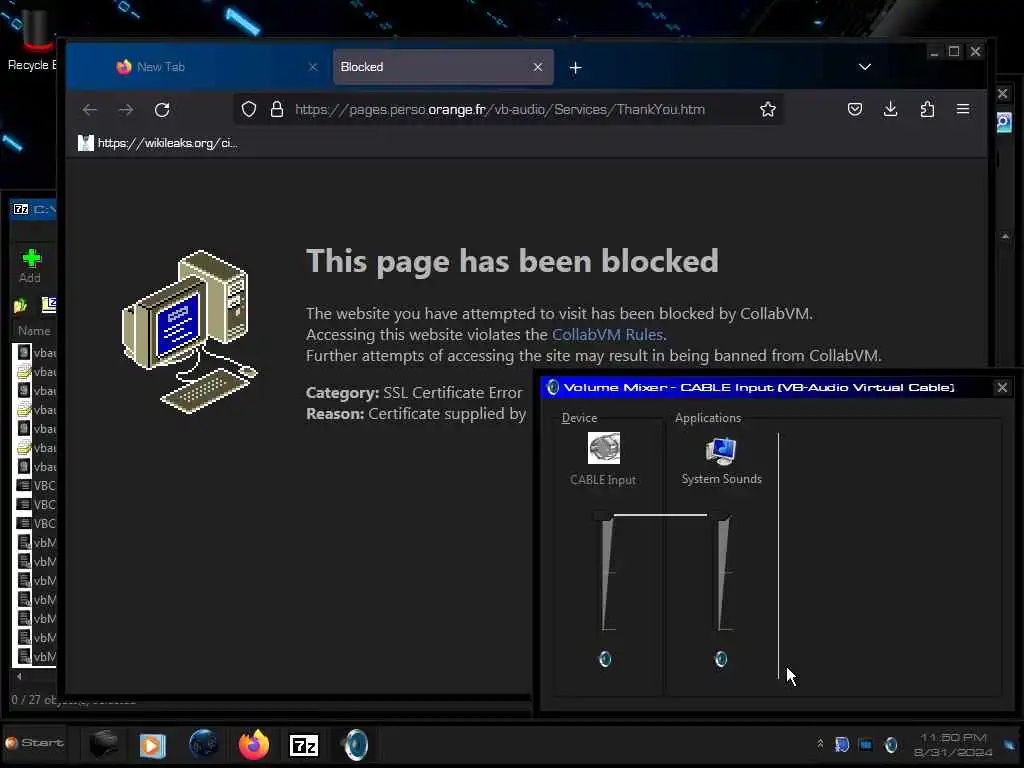This screenshot has height=768, width=1024.
Task: Click the padlock site information icon
Action: click(277, 109)
